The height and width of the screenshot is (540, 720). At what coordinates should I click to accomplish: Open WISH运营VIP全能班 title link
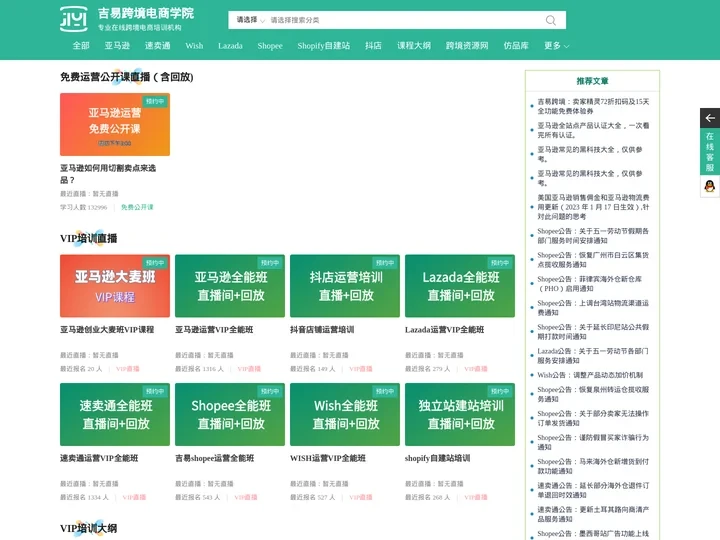tap(328, 458)
